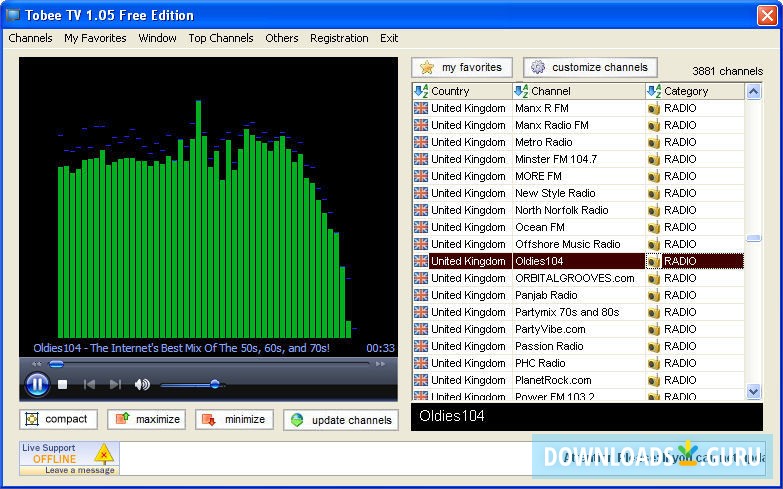783x489 pixels.
Task: Open the Channels menu
Action: [30, 38]
